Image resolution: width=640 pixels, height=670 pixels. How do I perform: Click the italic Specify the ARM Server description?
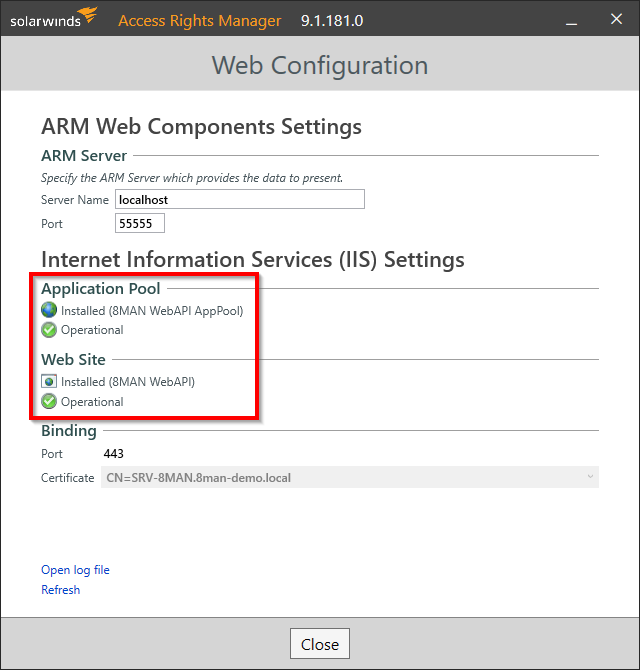pos(192,178)
